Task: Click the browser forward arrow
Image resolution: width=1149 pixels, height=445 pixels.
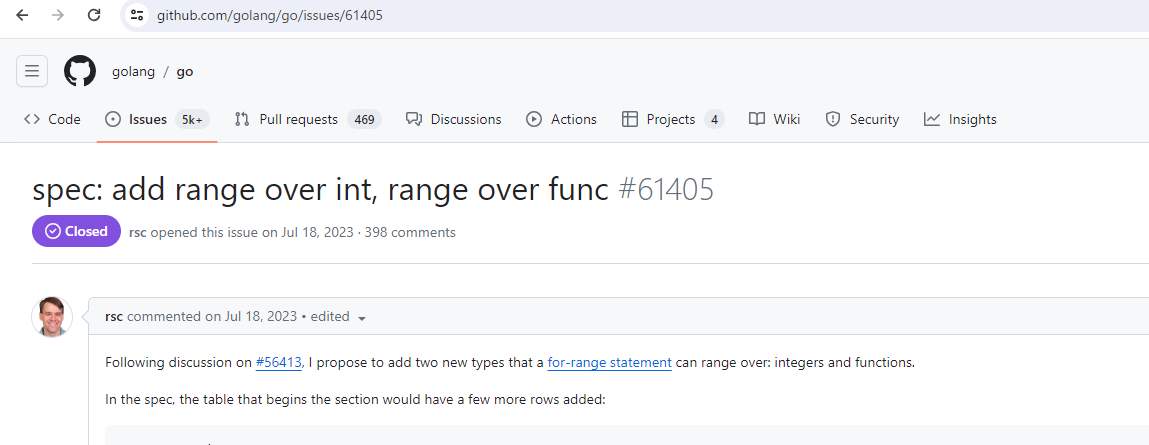Action: [x=59, y=15]
